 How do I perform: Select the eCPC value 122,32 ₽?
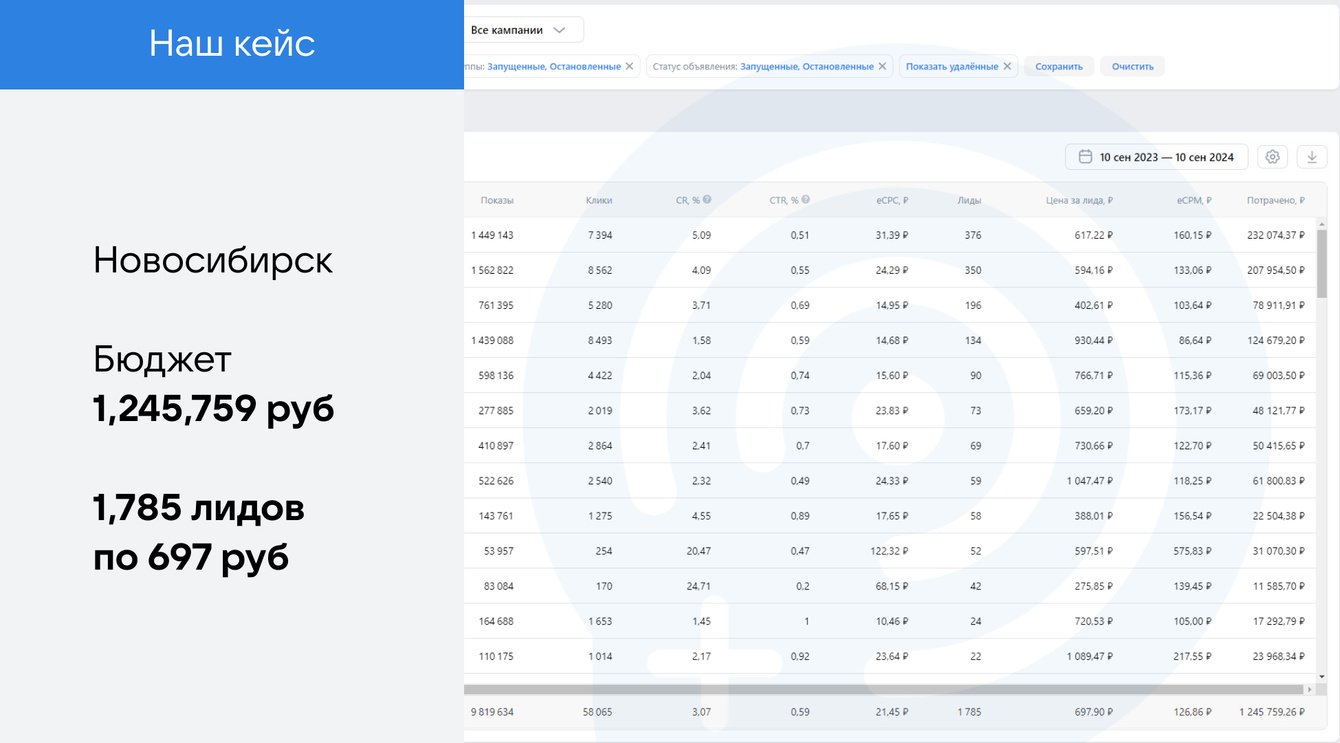(x=889, y=551)
